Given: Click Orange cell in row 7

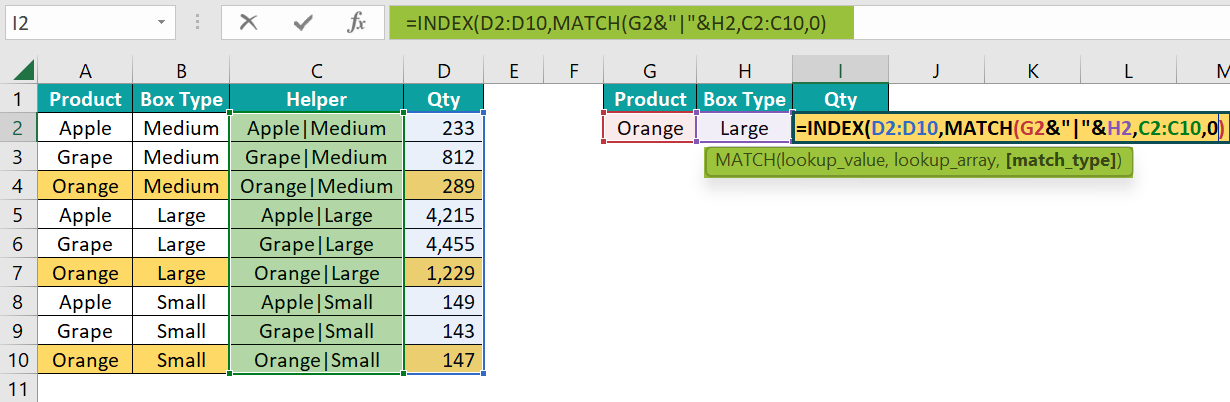Looking at the screenshot, I should pyautogui.click(x=85, y=273).
